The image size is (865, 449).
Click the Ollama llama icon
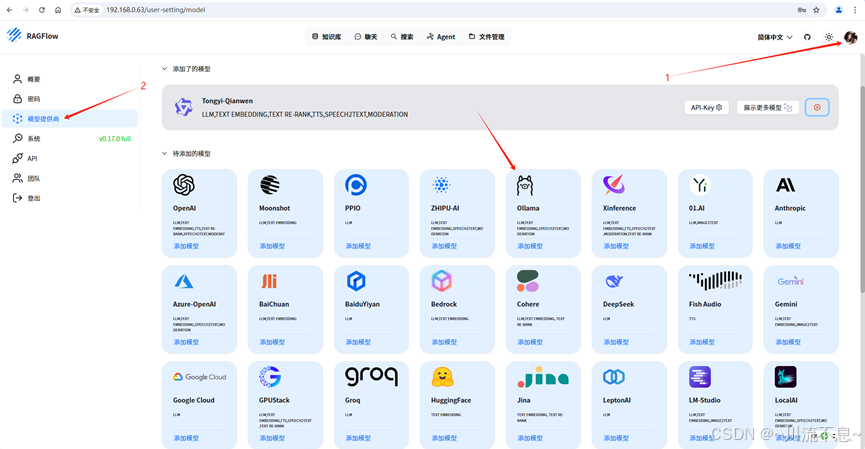[x=525, y=185]
